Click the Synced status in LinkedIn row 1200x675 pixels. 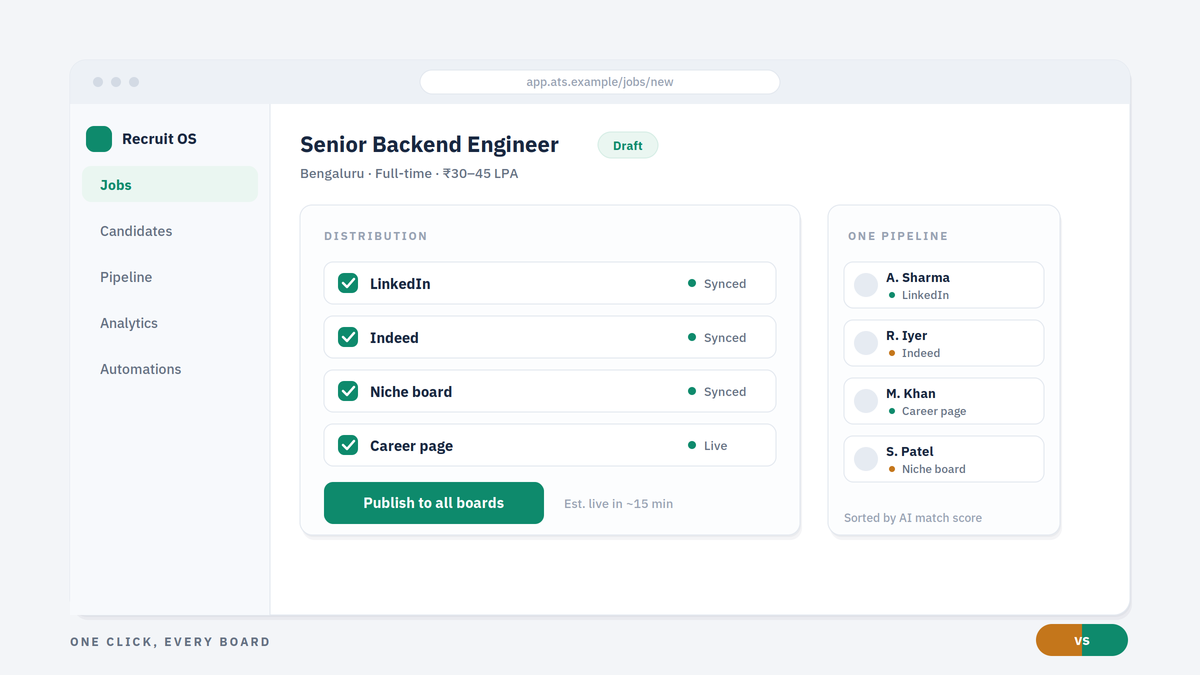tap(717, 284)
